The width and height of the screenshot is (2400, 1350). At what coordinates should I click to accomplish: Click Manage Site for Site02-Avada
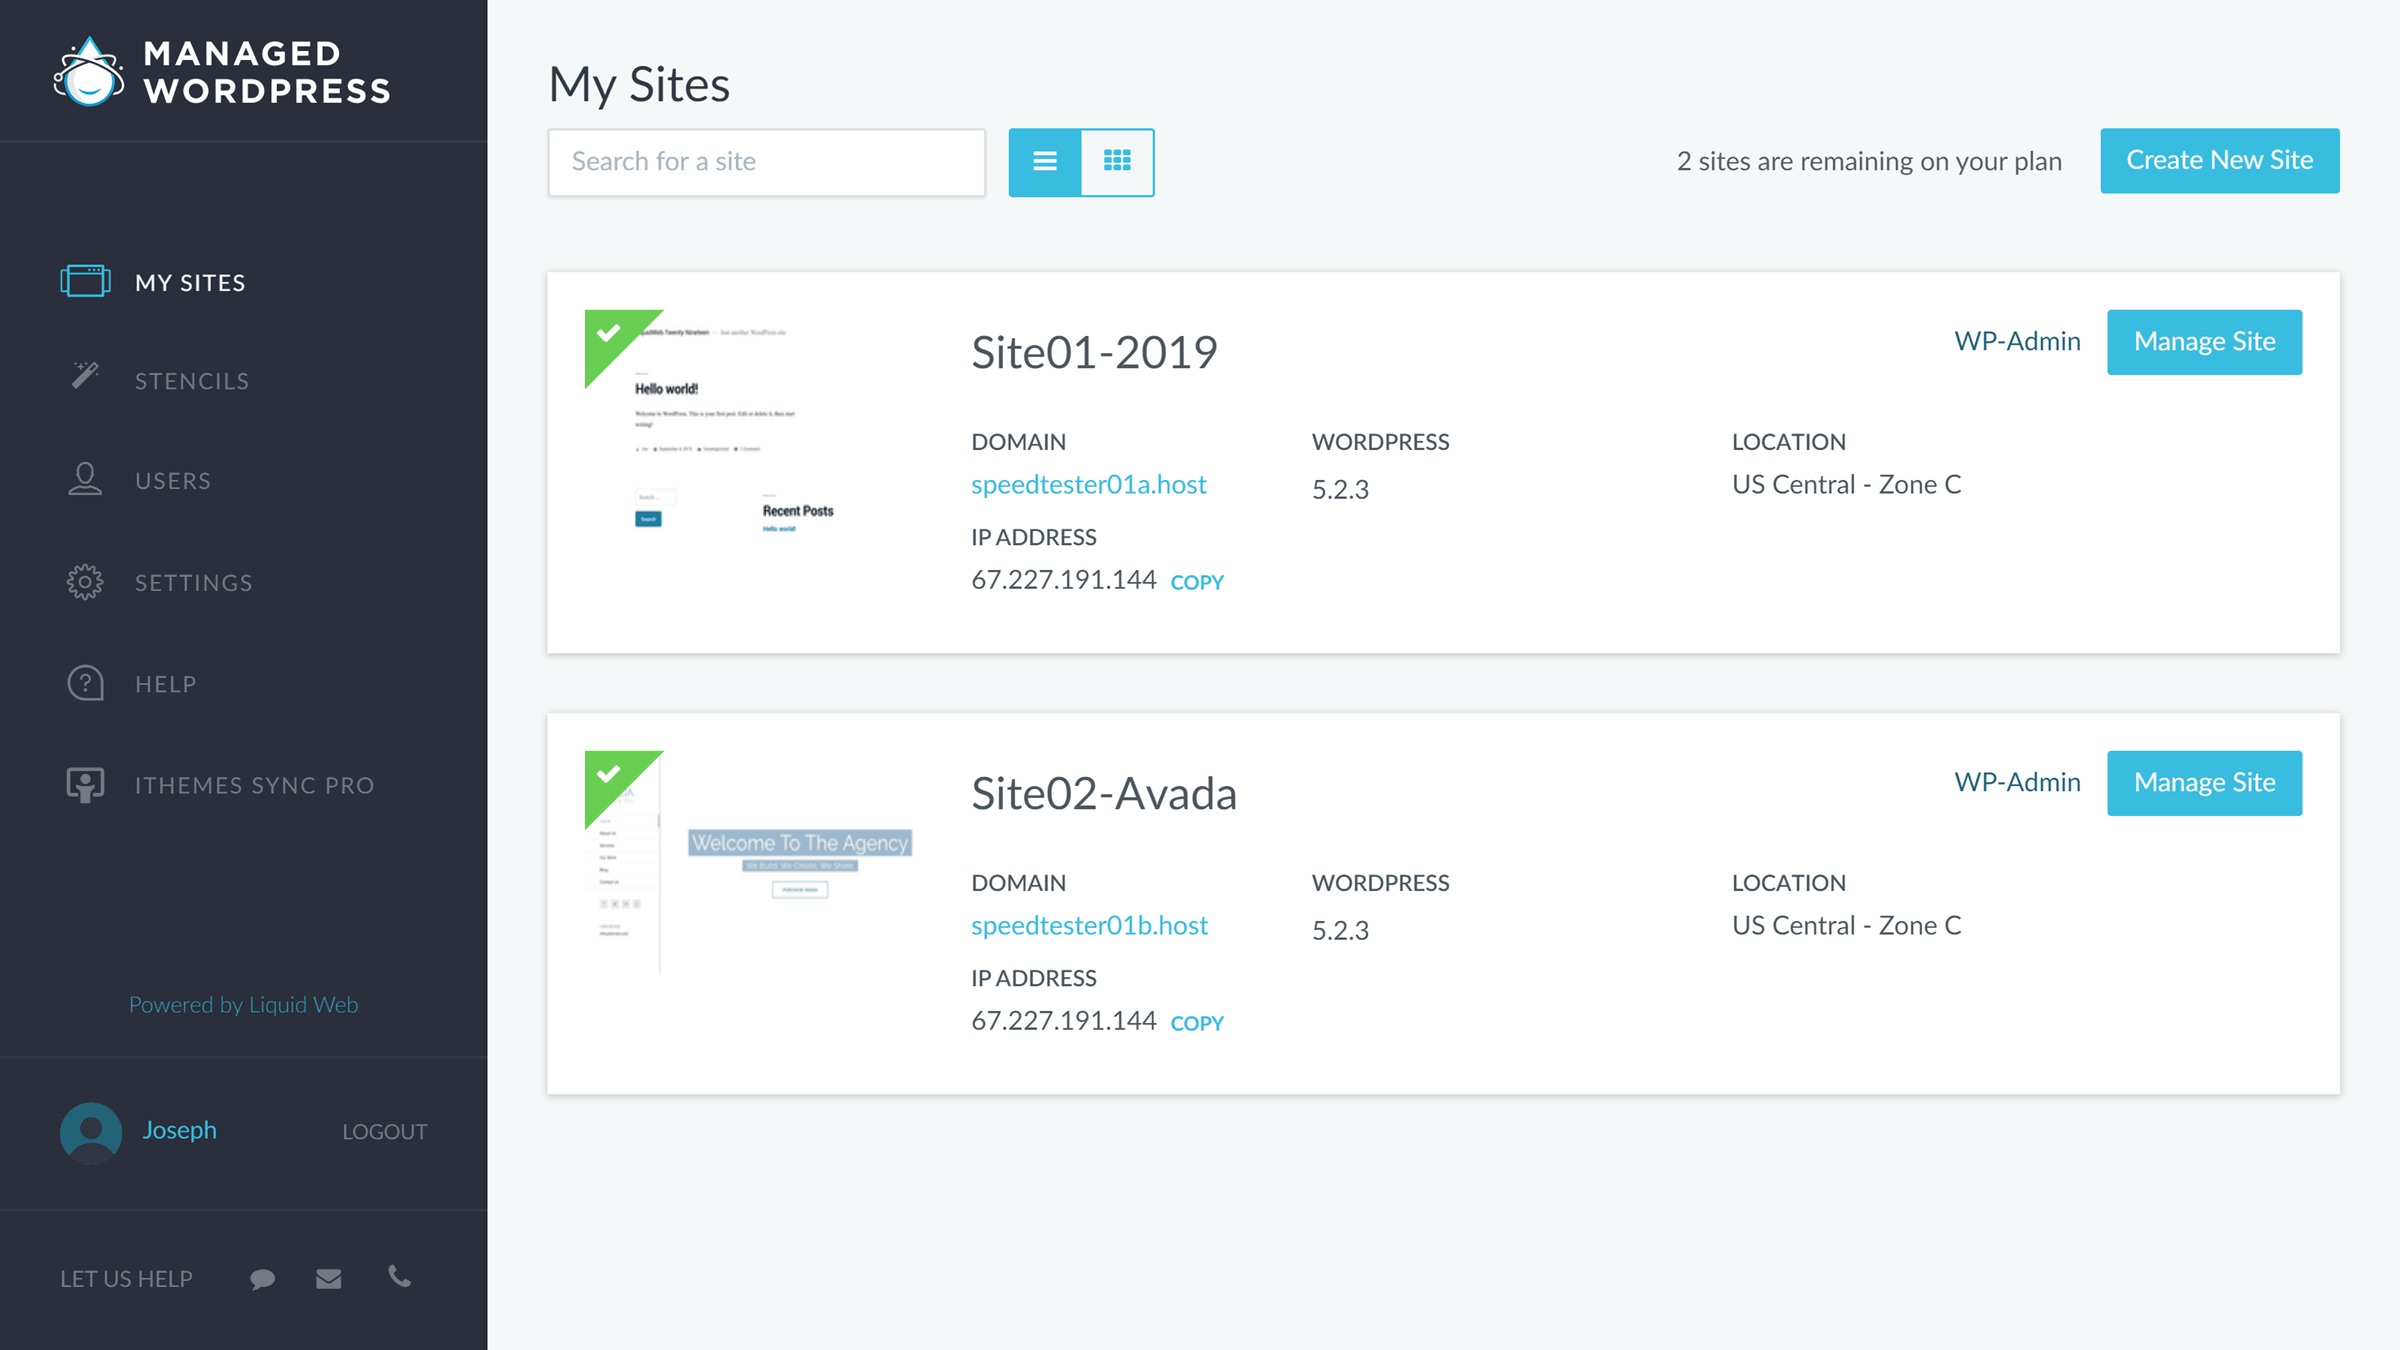point(2204,783)
